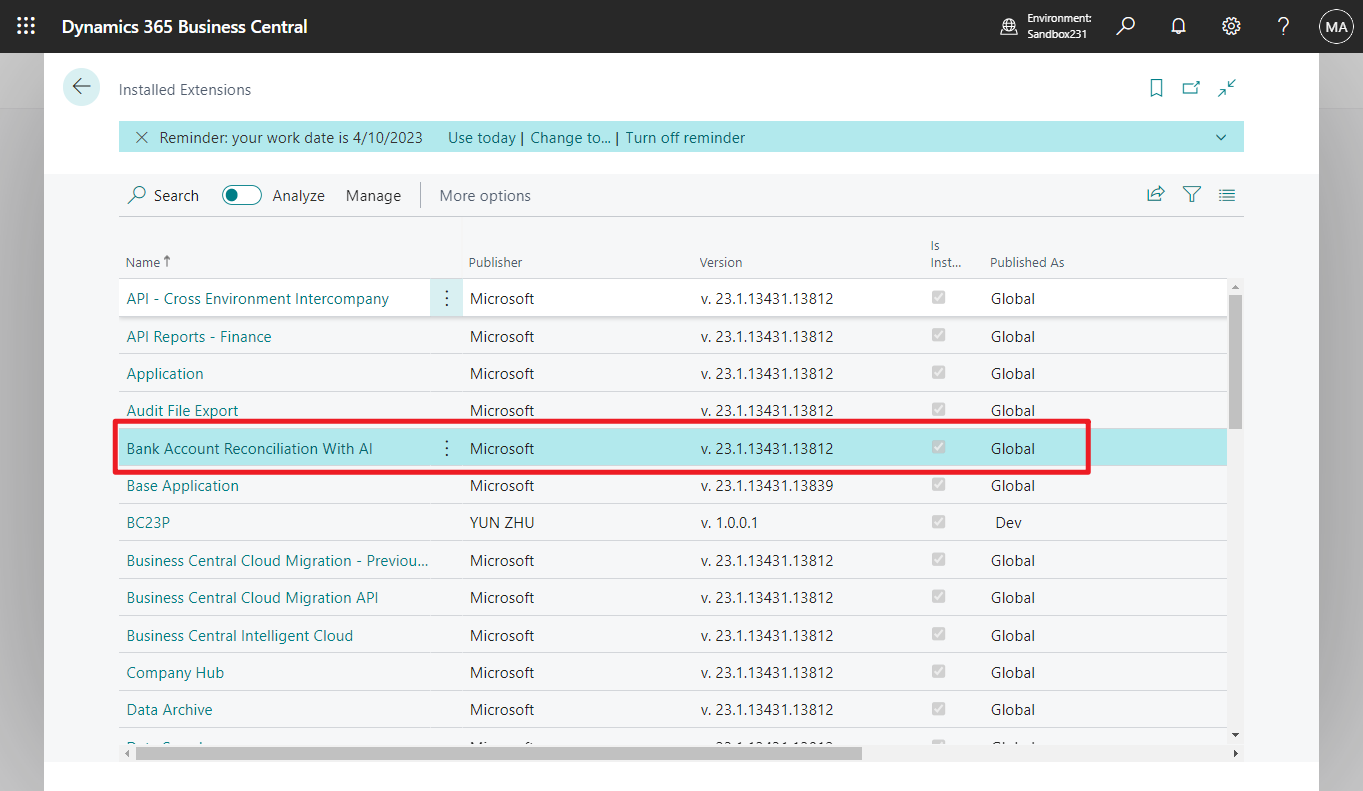Check Is Installed box for BC23P row

click(x=938, y=521)
